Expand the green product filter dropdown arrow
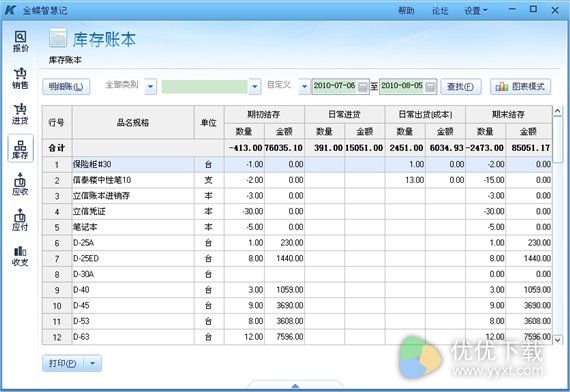The image size is (570, 392). coord(255,87)
